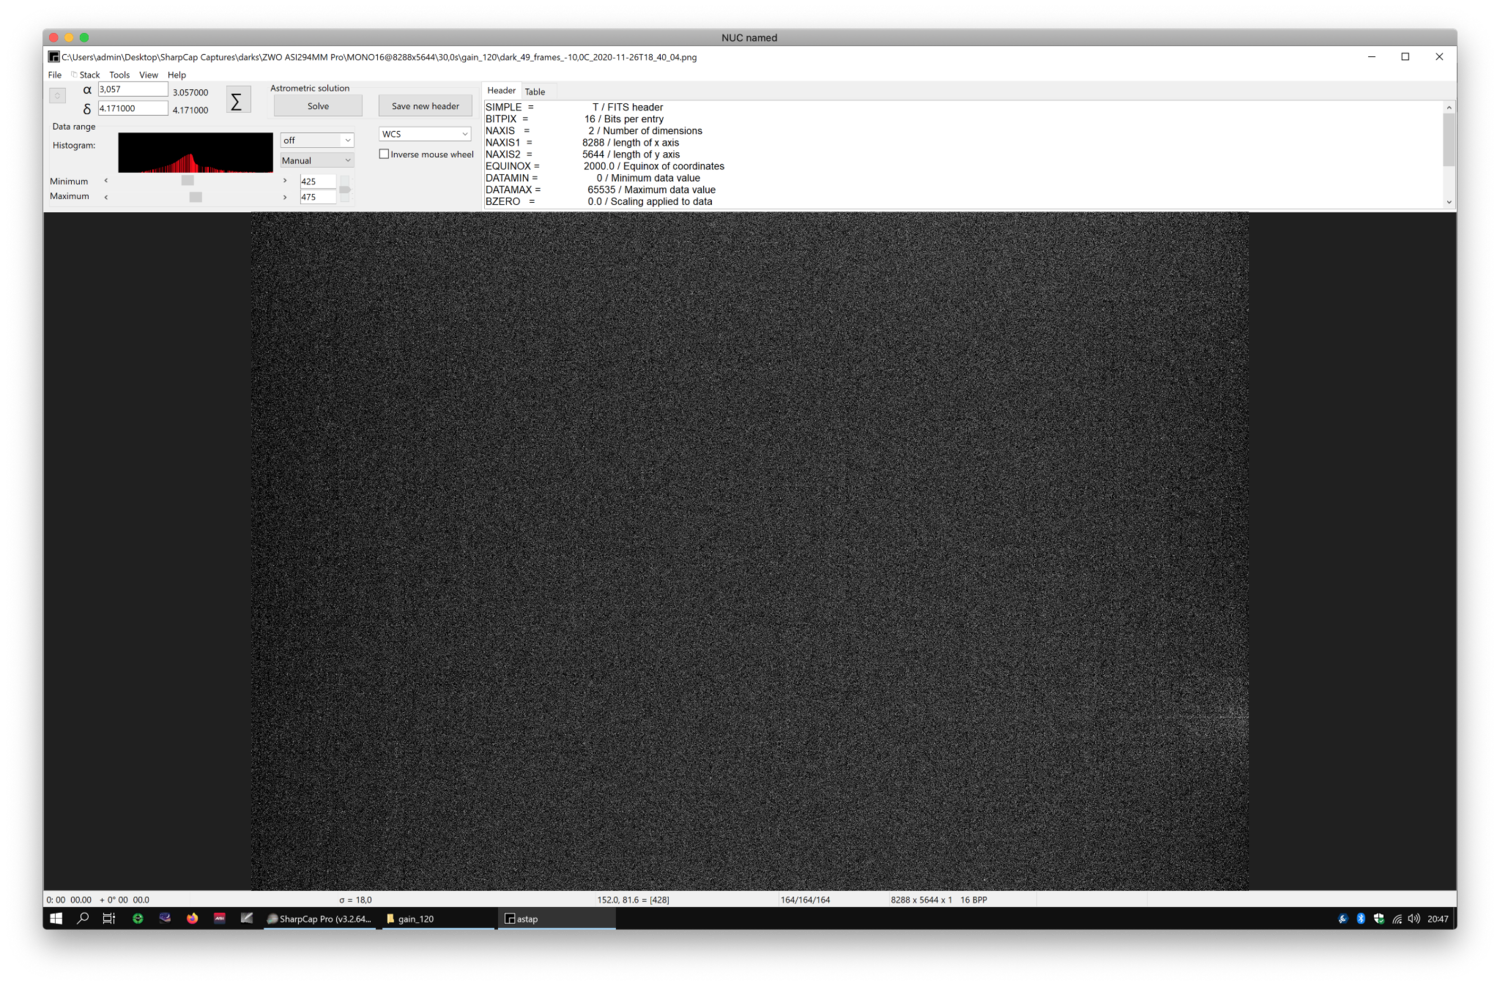Click the taskbar search magnifier icon

coord(83,918)
